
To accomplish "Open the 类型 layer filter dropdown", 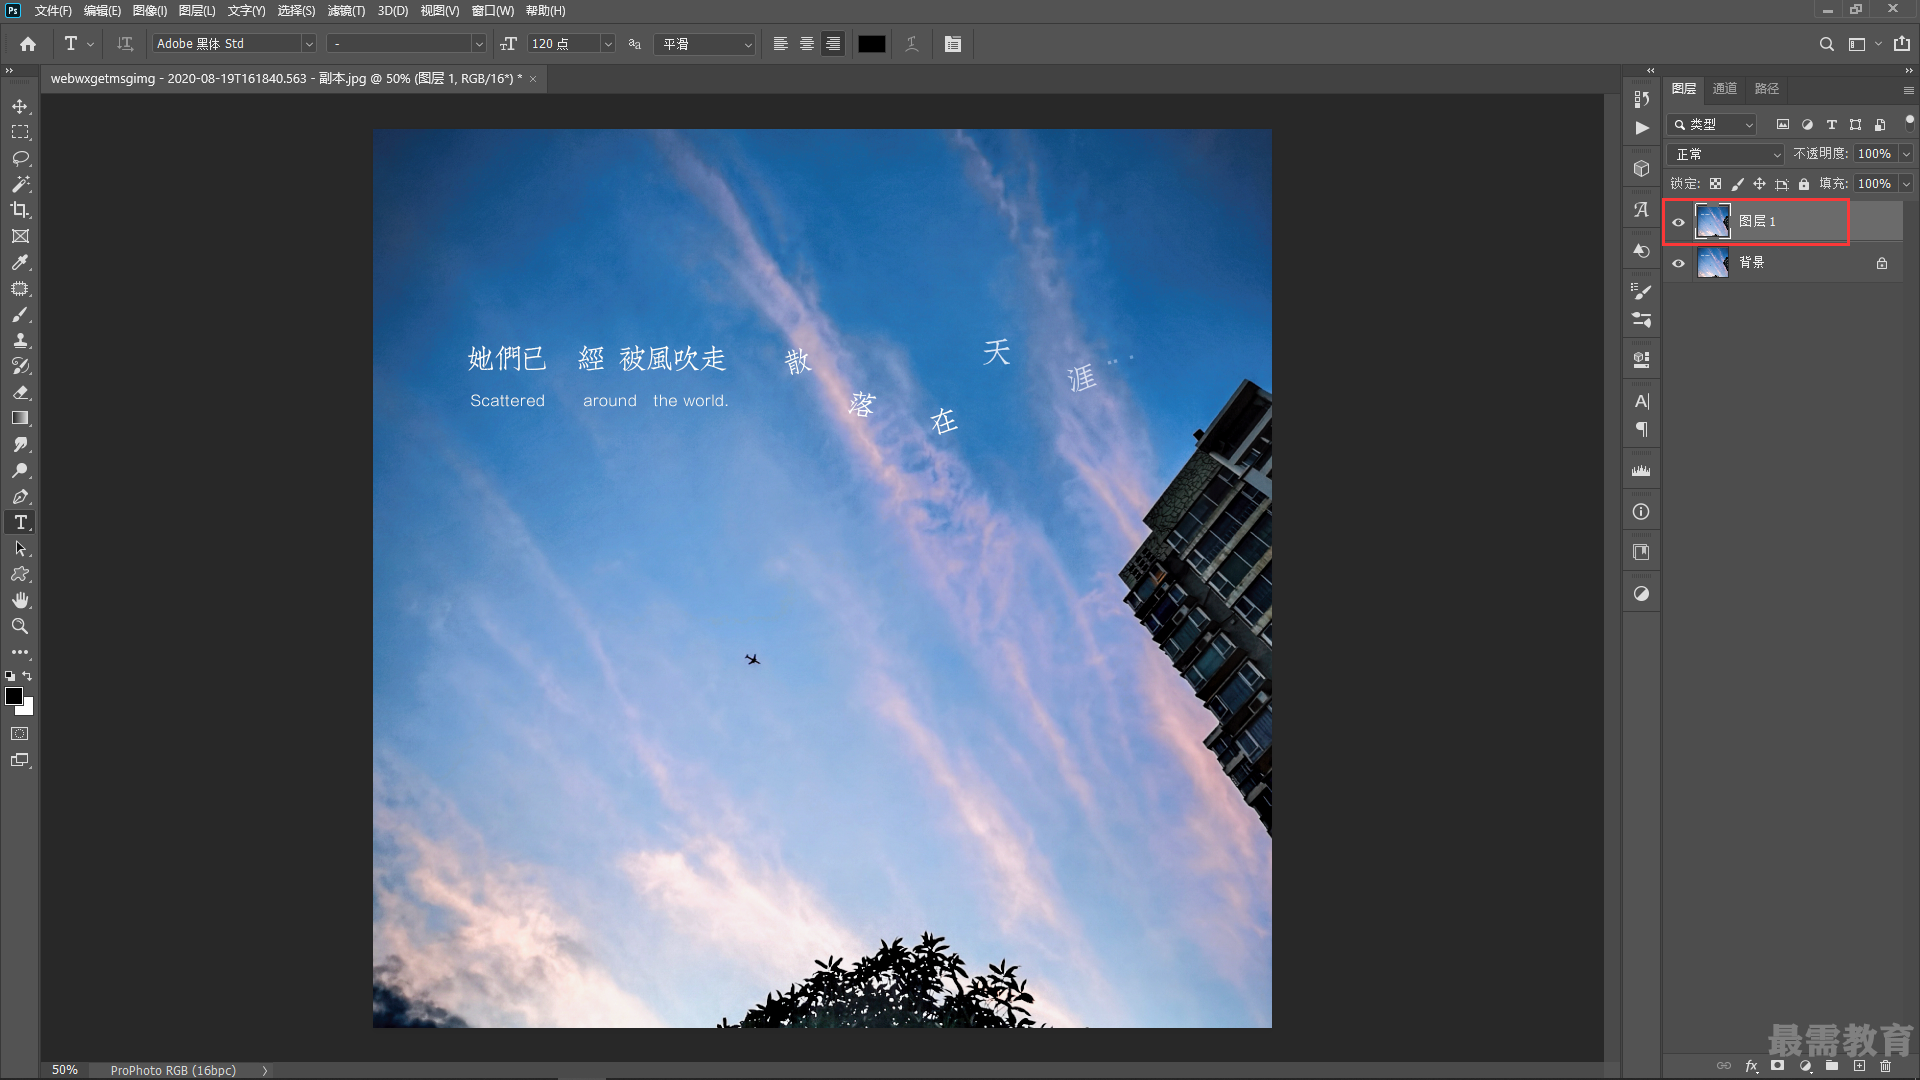I will tap(1712, 125).
